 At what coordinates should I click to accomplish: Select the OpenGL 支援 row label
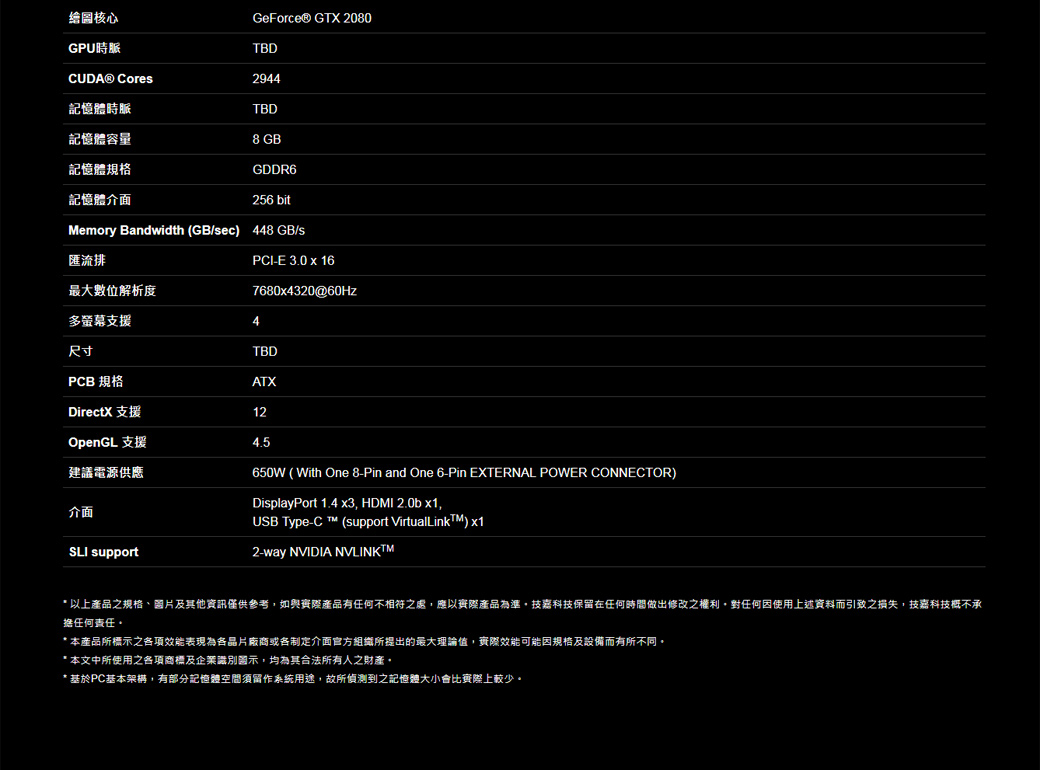click(x=107, y=442)
